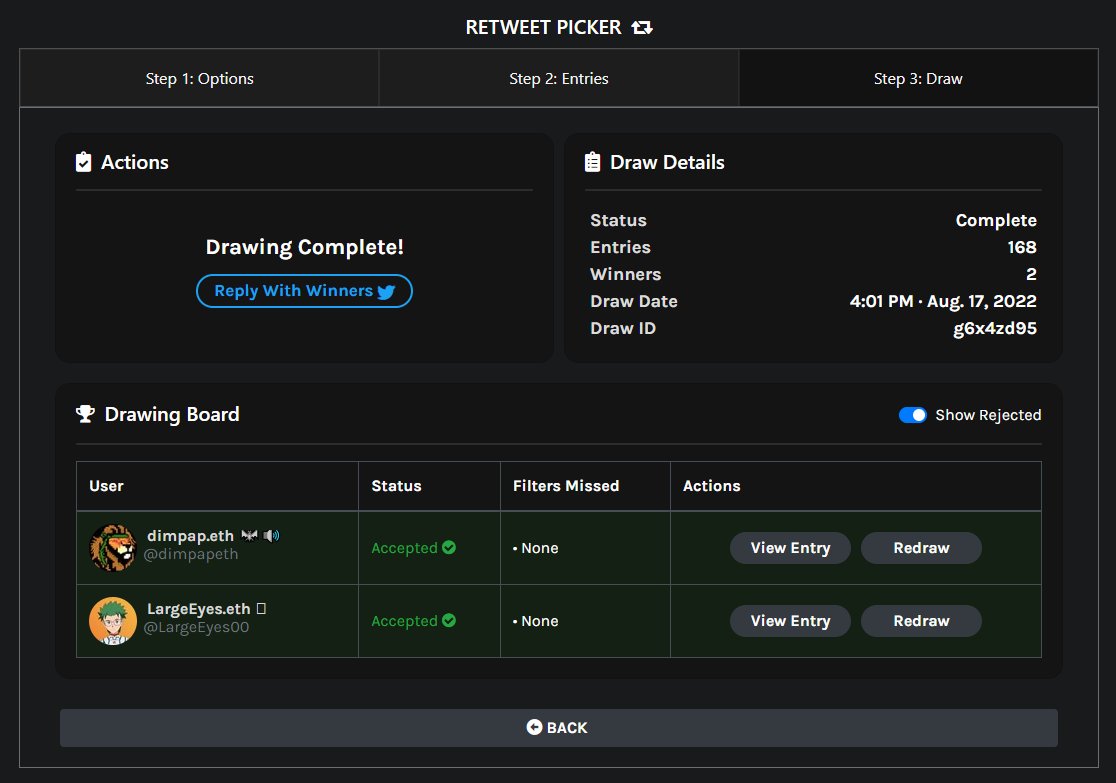1116x783 pixels.
Task: Click Accepted status text for LargeEyes00
Action: (x=404, y=621)
